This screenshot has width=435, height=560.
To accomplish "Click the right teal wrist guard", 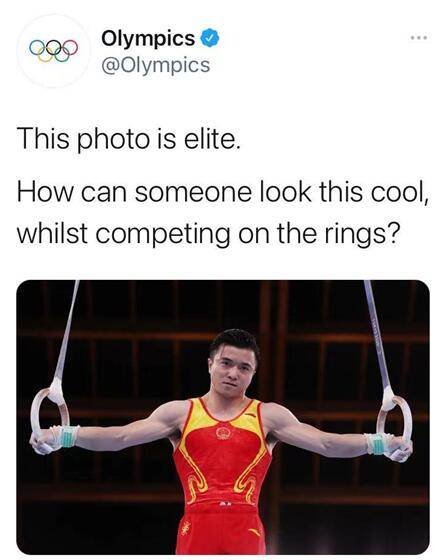I will [x=377, y=444].
